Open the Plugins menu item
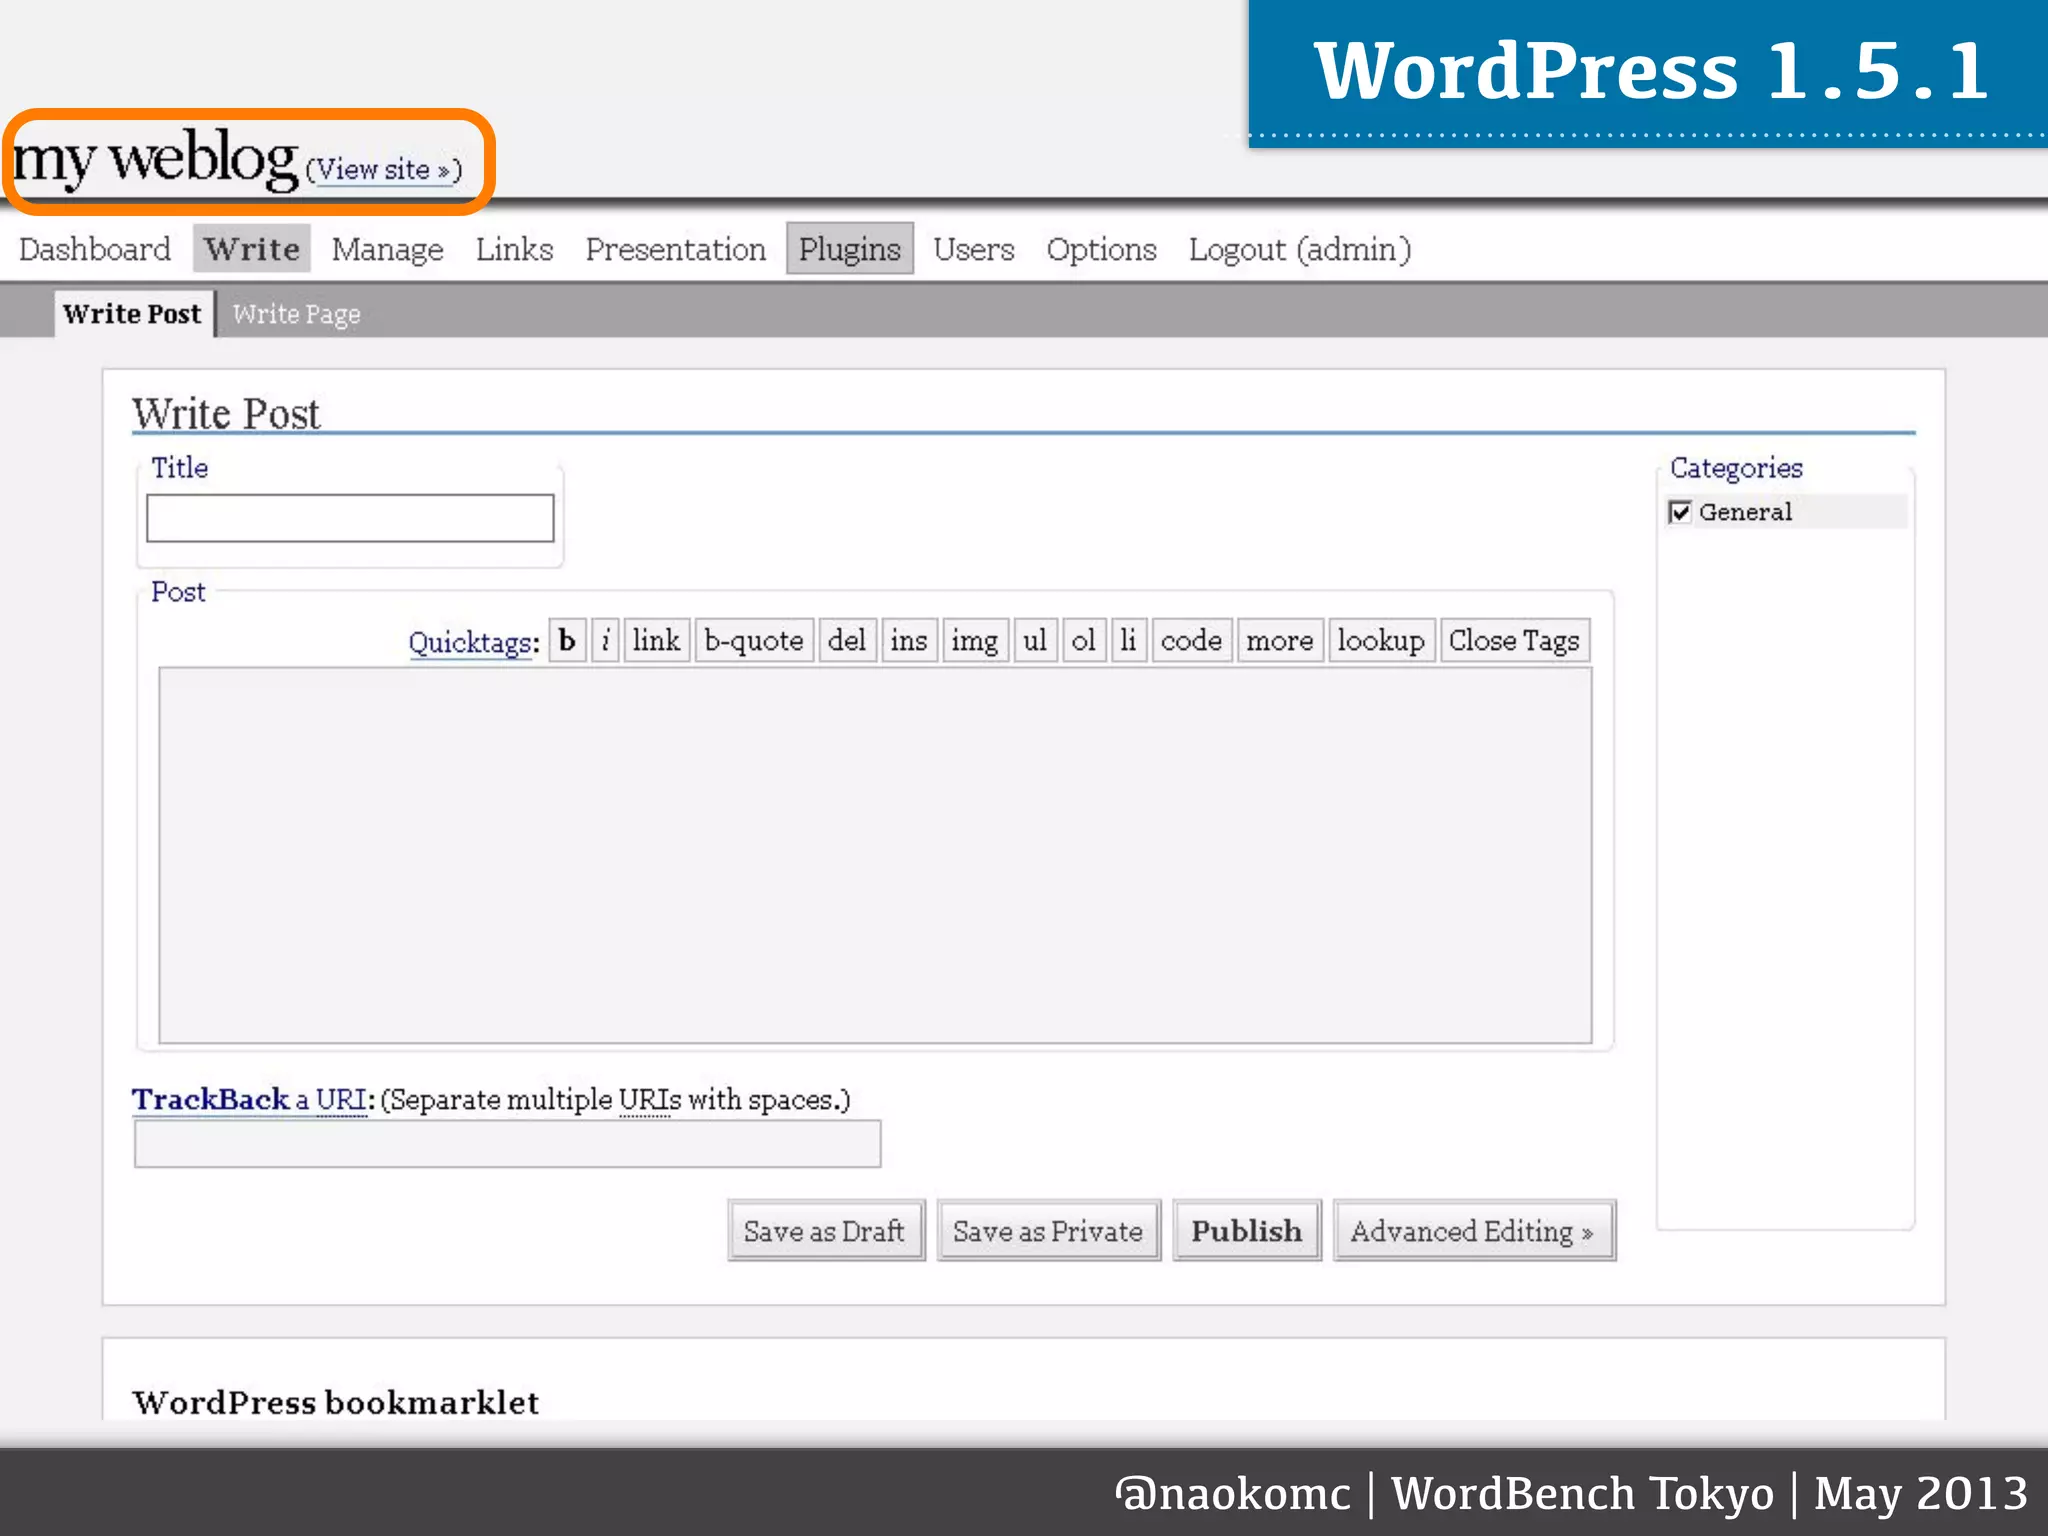2048x1536 pixels. coord(849,249)
